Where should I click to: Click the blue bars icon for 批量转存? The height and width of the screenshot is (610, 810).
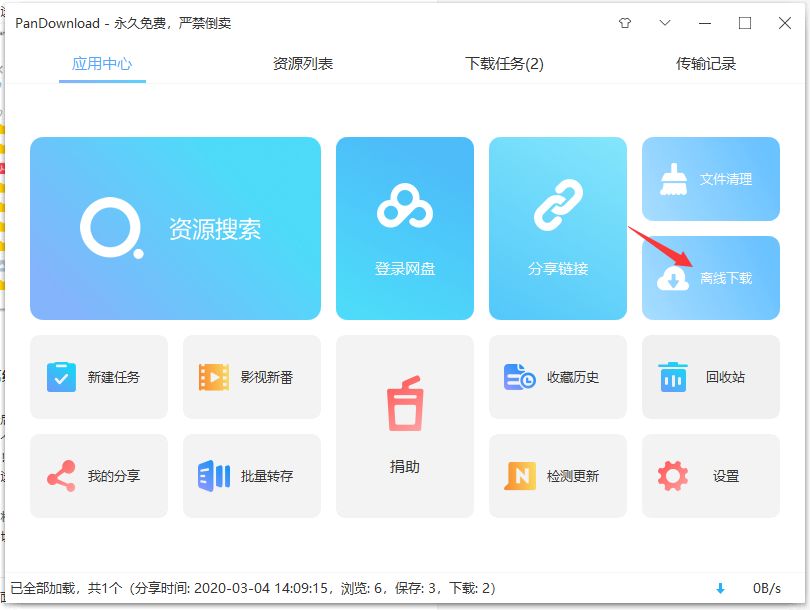[x=214, y=476]
